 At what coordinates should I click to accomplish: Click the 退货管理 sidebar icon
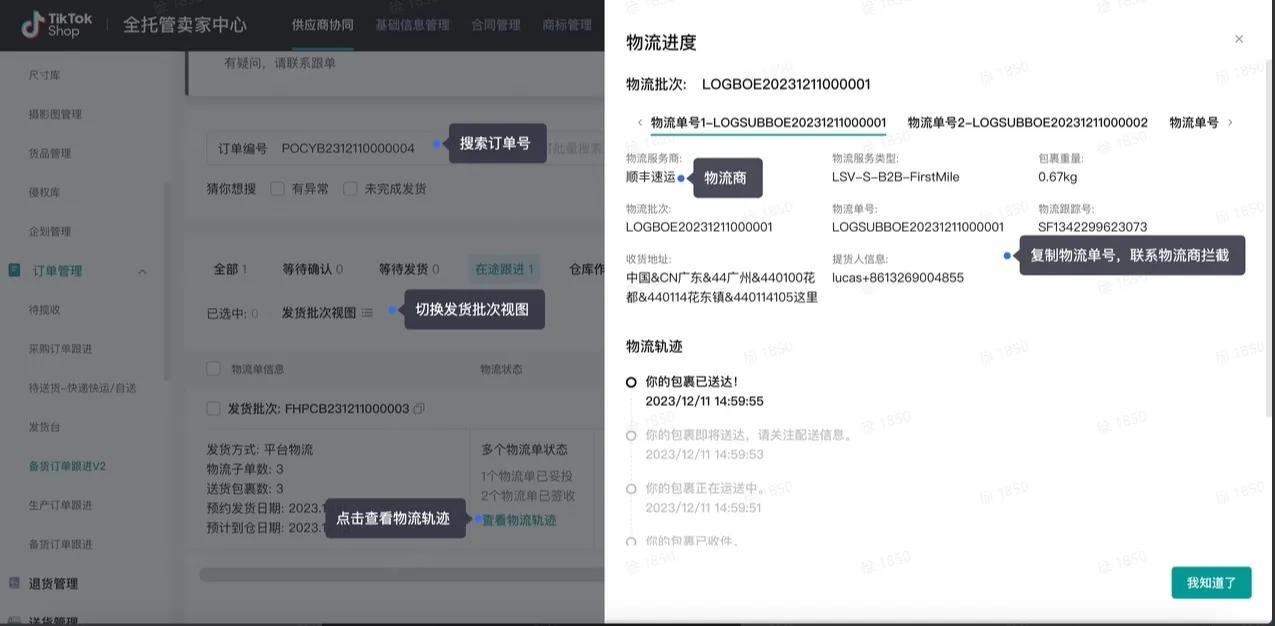coord(14,583)
